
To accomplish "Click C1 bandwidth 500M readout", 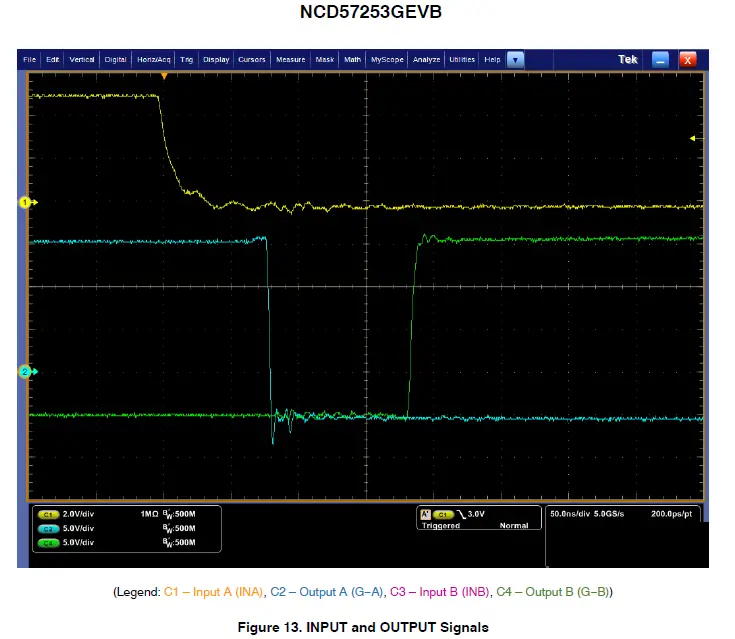I will click(179, 514).
